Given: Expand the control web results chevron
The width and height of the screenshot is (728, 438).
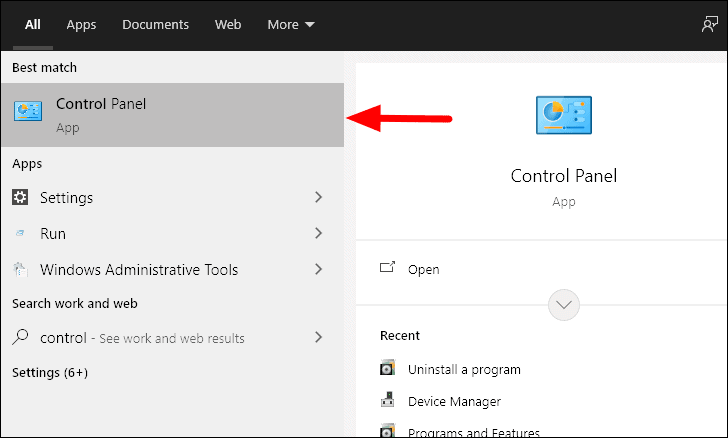Looking at the screenshot, I should click(318, 337).
